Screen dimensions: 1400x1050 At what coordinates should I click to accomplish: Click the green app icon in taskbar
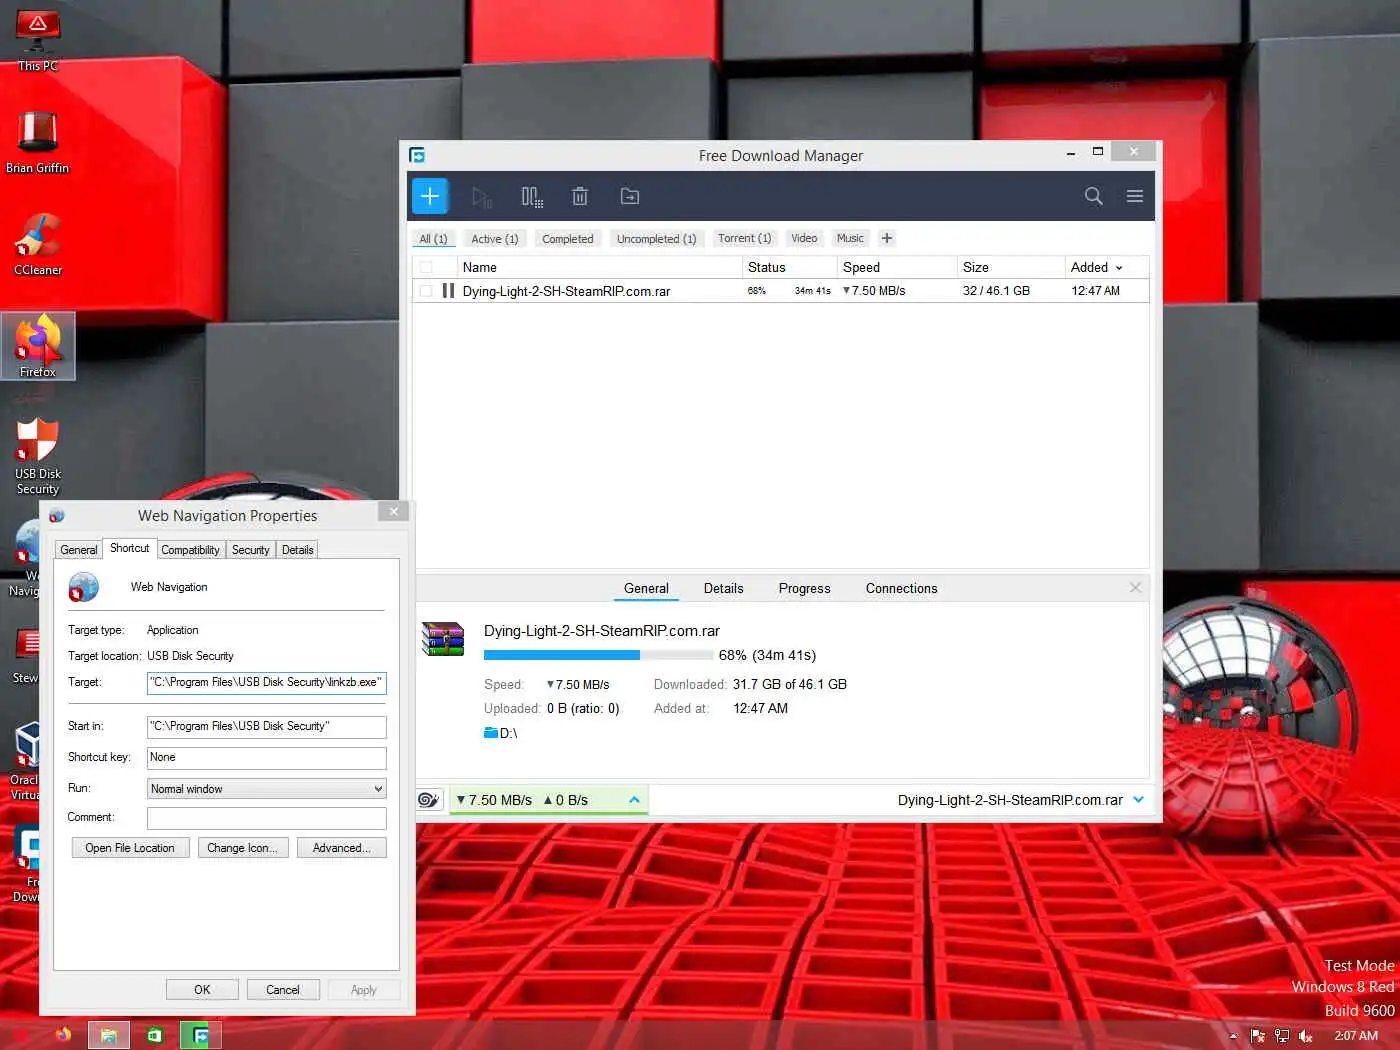coord(155,1035)
